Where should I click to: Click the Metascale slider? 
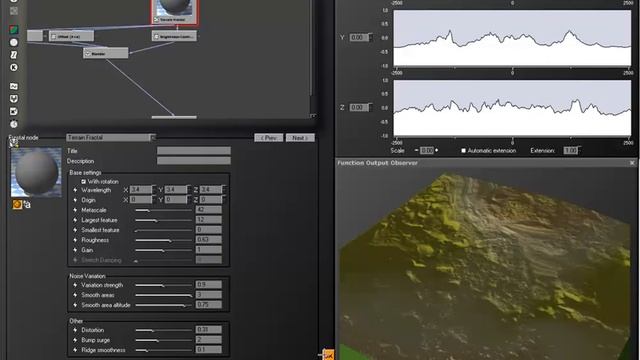point(163,210)
